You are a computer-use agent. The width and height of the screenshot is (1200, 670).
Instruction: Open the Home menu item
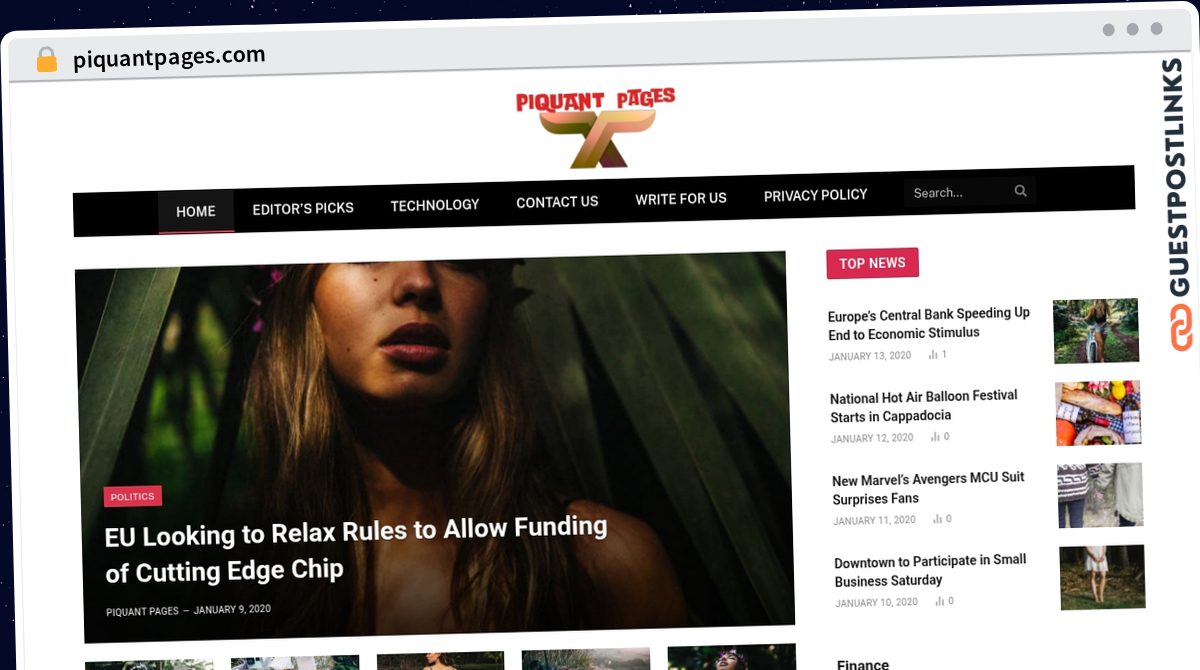click(196, 211)
